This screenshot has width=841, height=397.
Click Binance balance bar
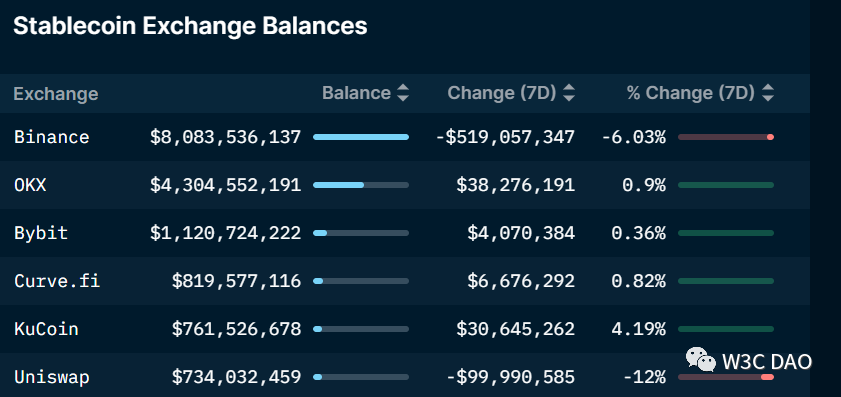pos(361,137)
